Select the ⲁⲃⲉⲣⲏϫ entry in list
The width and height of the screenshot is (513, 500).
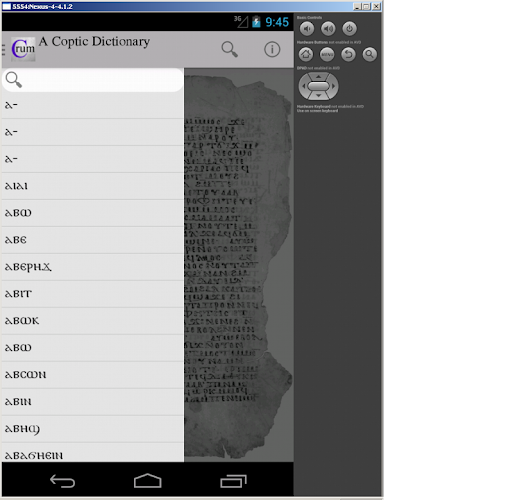93,267
